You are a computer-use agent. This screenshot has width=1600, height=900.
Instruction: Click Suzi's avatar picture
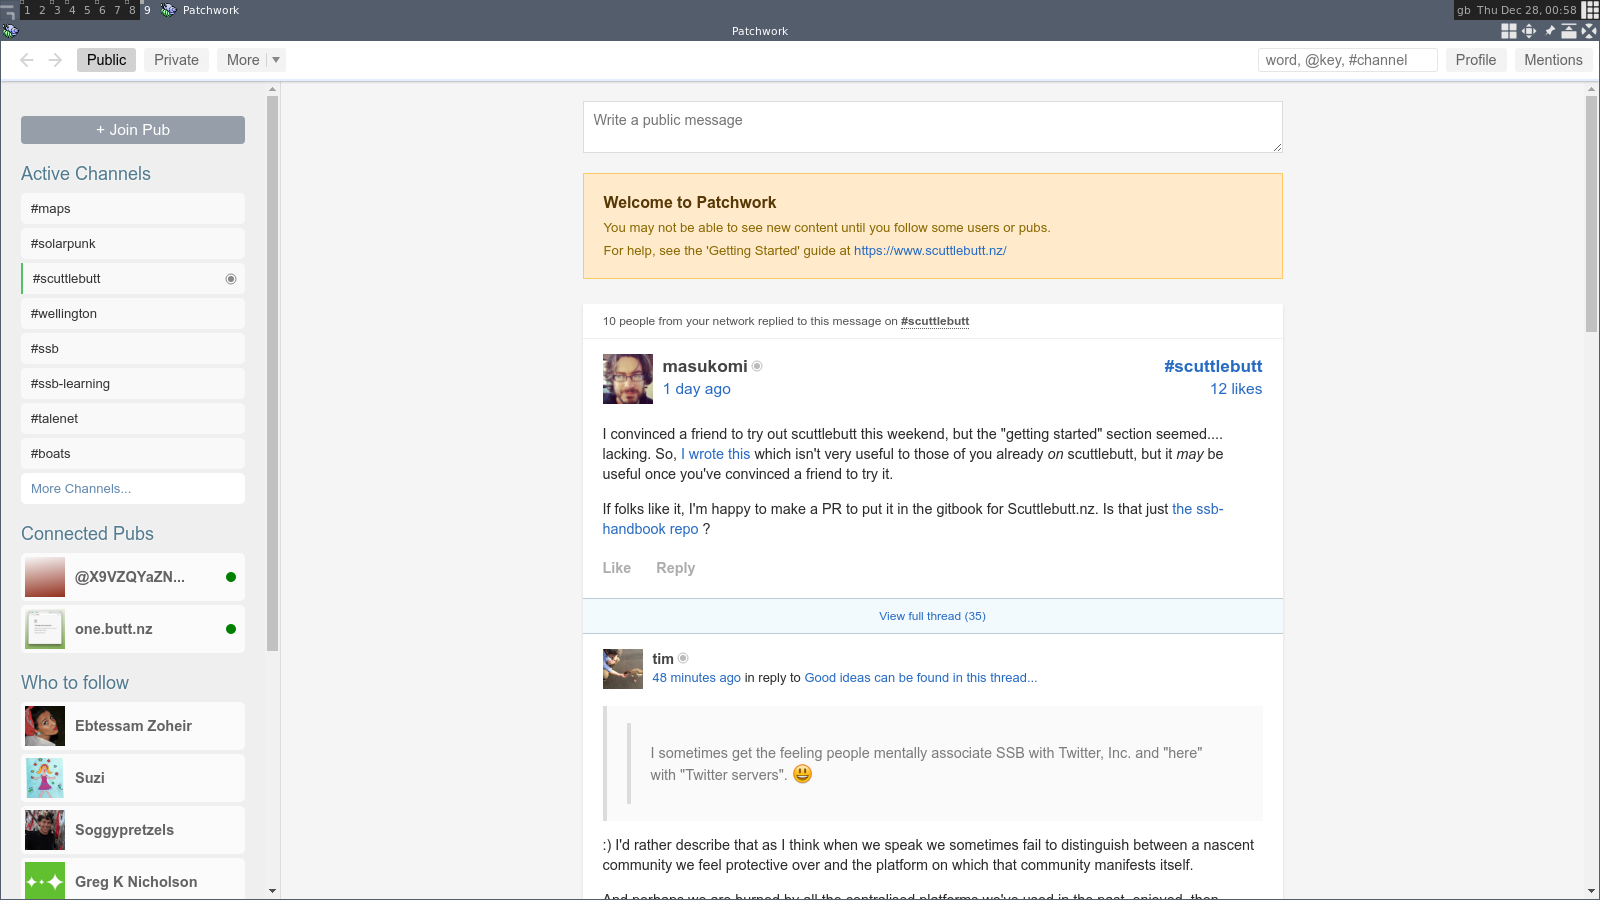[45, 778]
